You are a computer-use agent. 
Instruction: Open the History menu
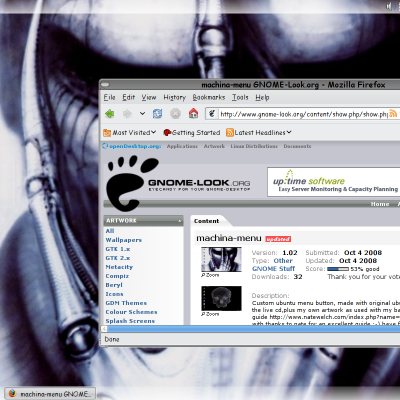pos(174,97)
